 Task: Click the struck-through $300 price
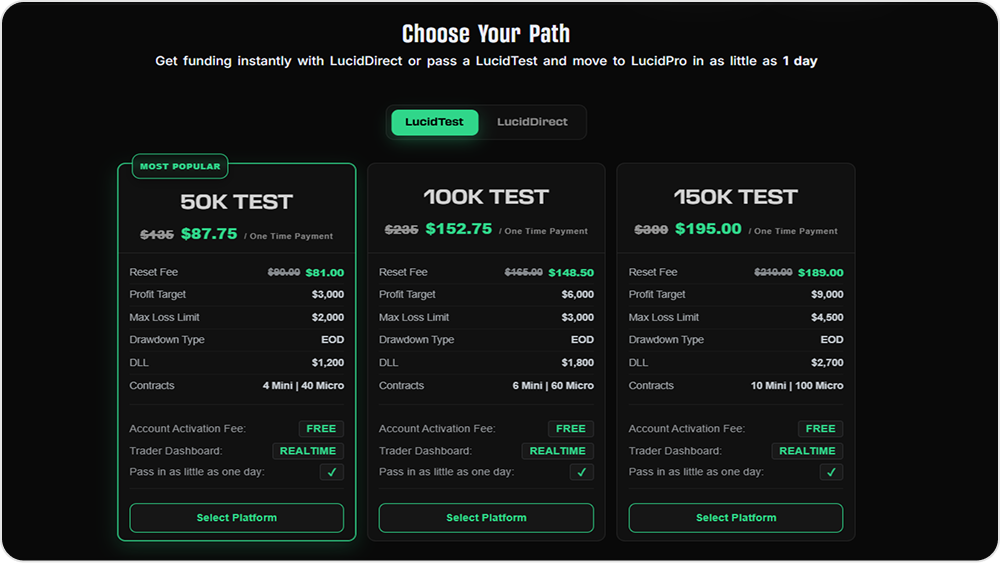pyautogui.click(x=651, y=230)
